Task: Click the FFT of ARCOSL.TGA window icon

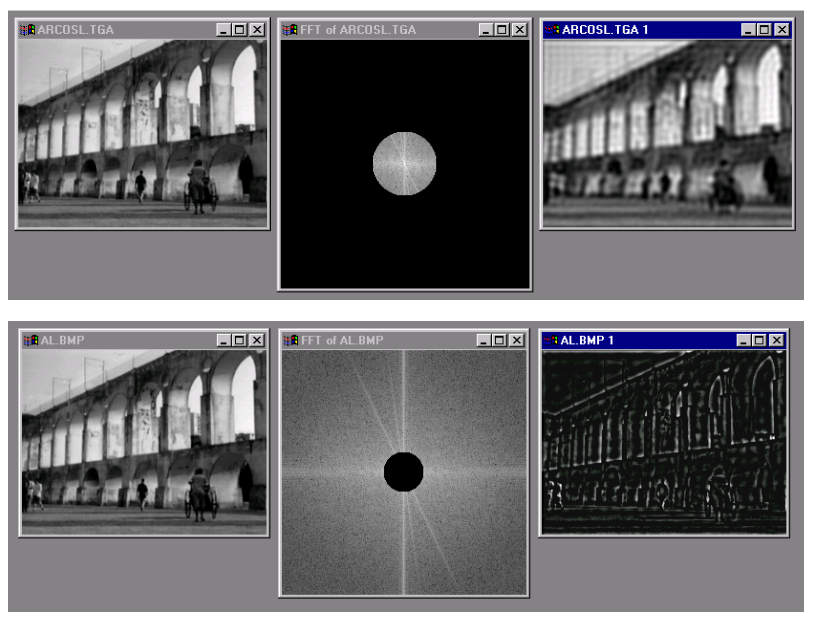Action: pos(290,30)
